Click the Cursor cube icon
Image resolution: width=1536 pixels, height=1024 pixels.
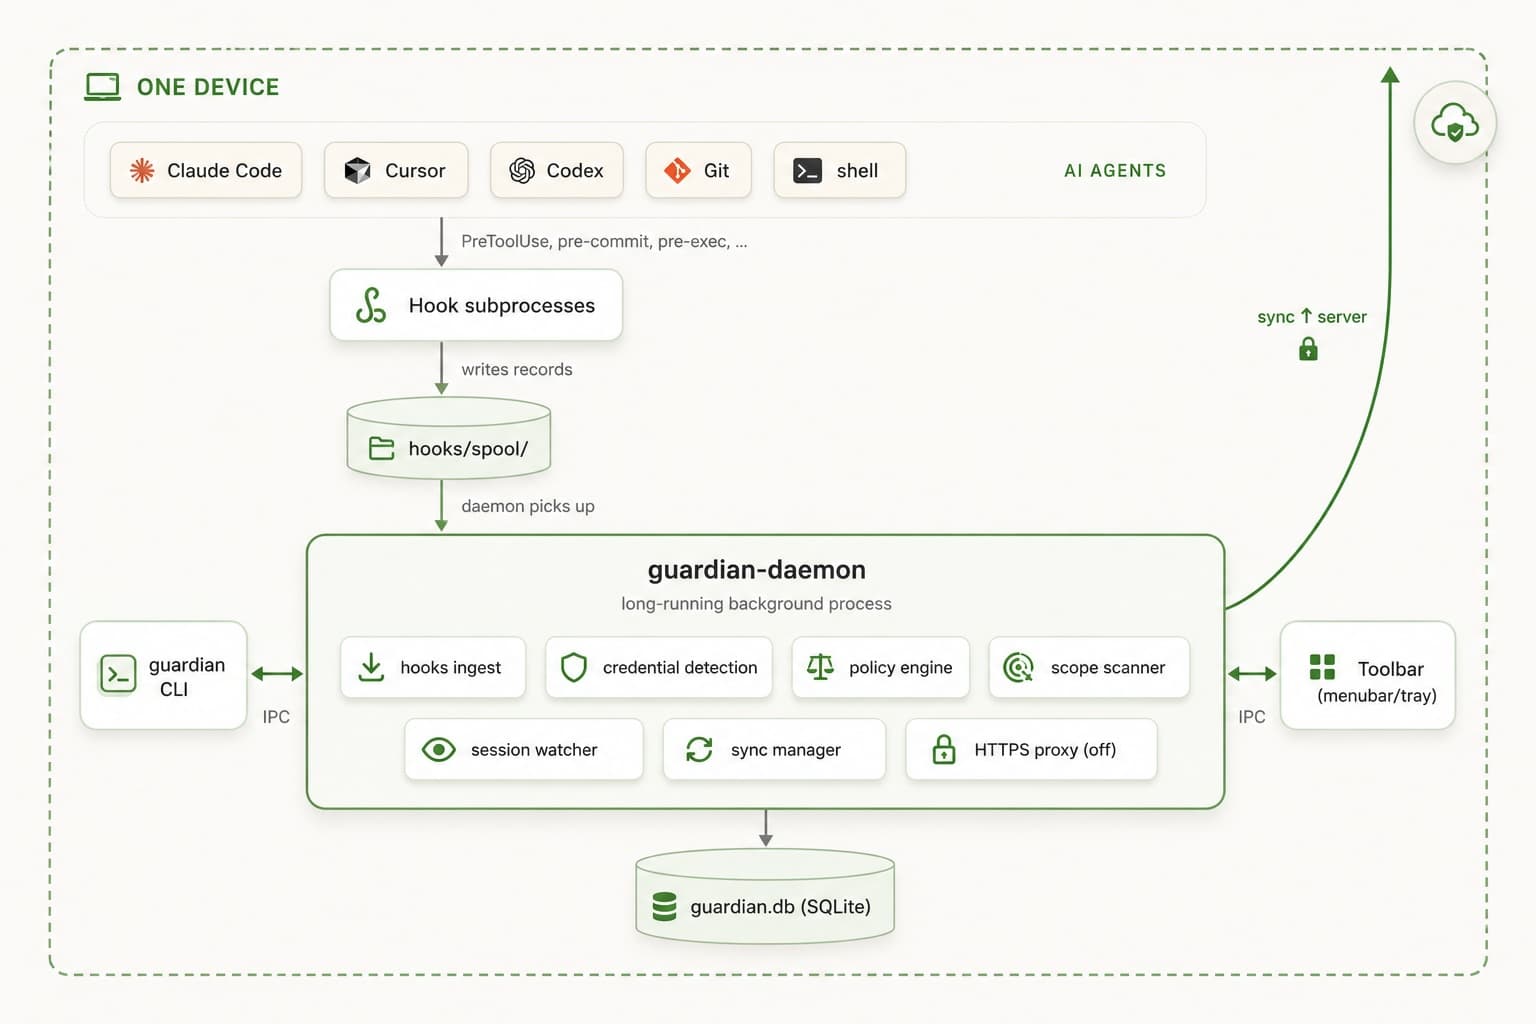pyautogui.click(x=357, y=171)
